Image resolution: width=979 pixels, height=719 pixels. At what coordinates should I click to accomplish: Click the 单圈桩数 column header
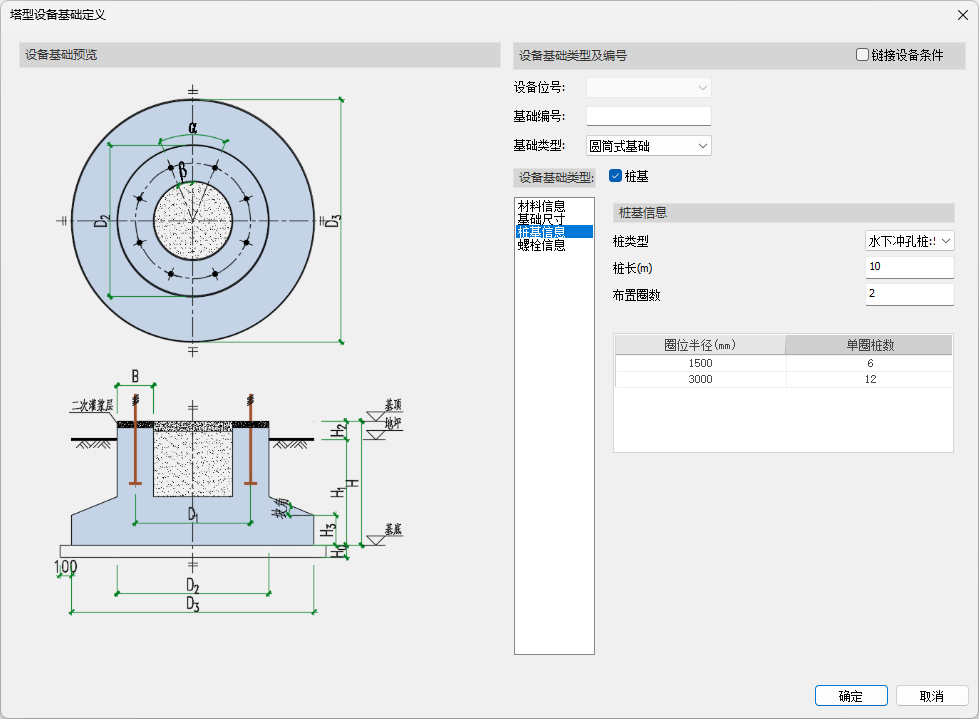(869, 345)
